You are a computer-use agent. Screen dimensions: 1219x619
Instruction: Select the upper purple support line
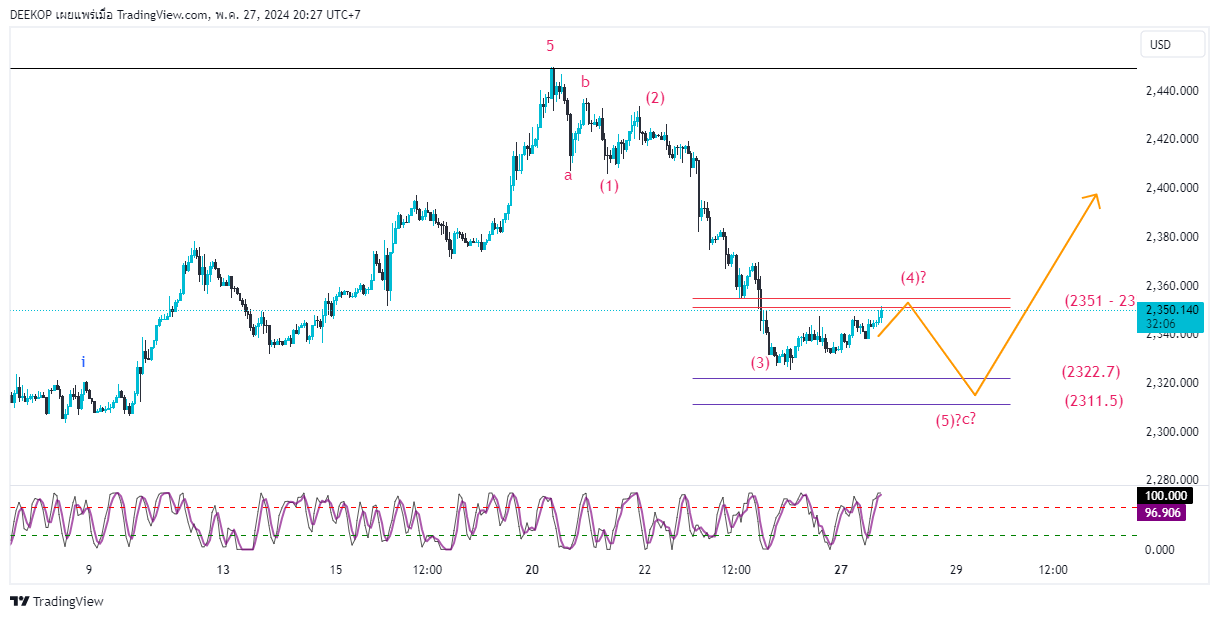pos(851,378)
